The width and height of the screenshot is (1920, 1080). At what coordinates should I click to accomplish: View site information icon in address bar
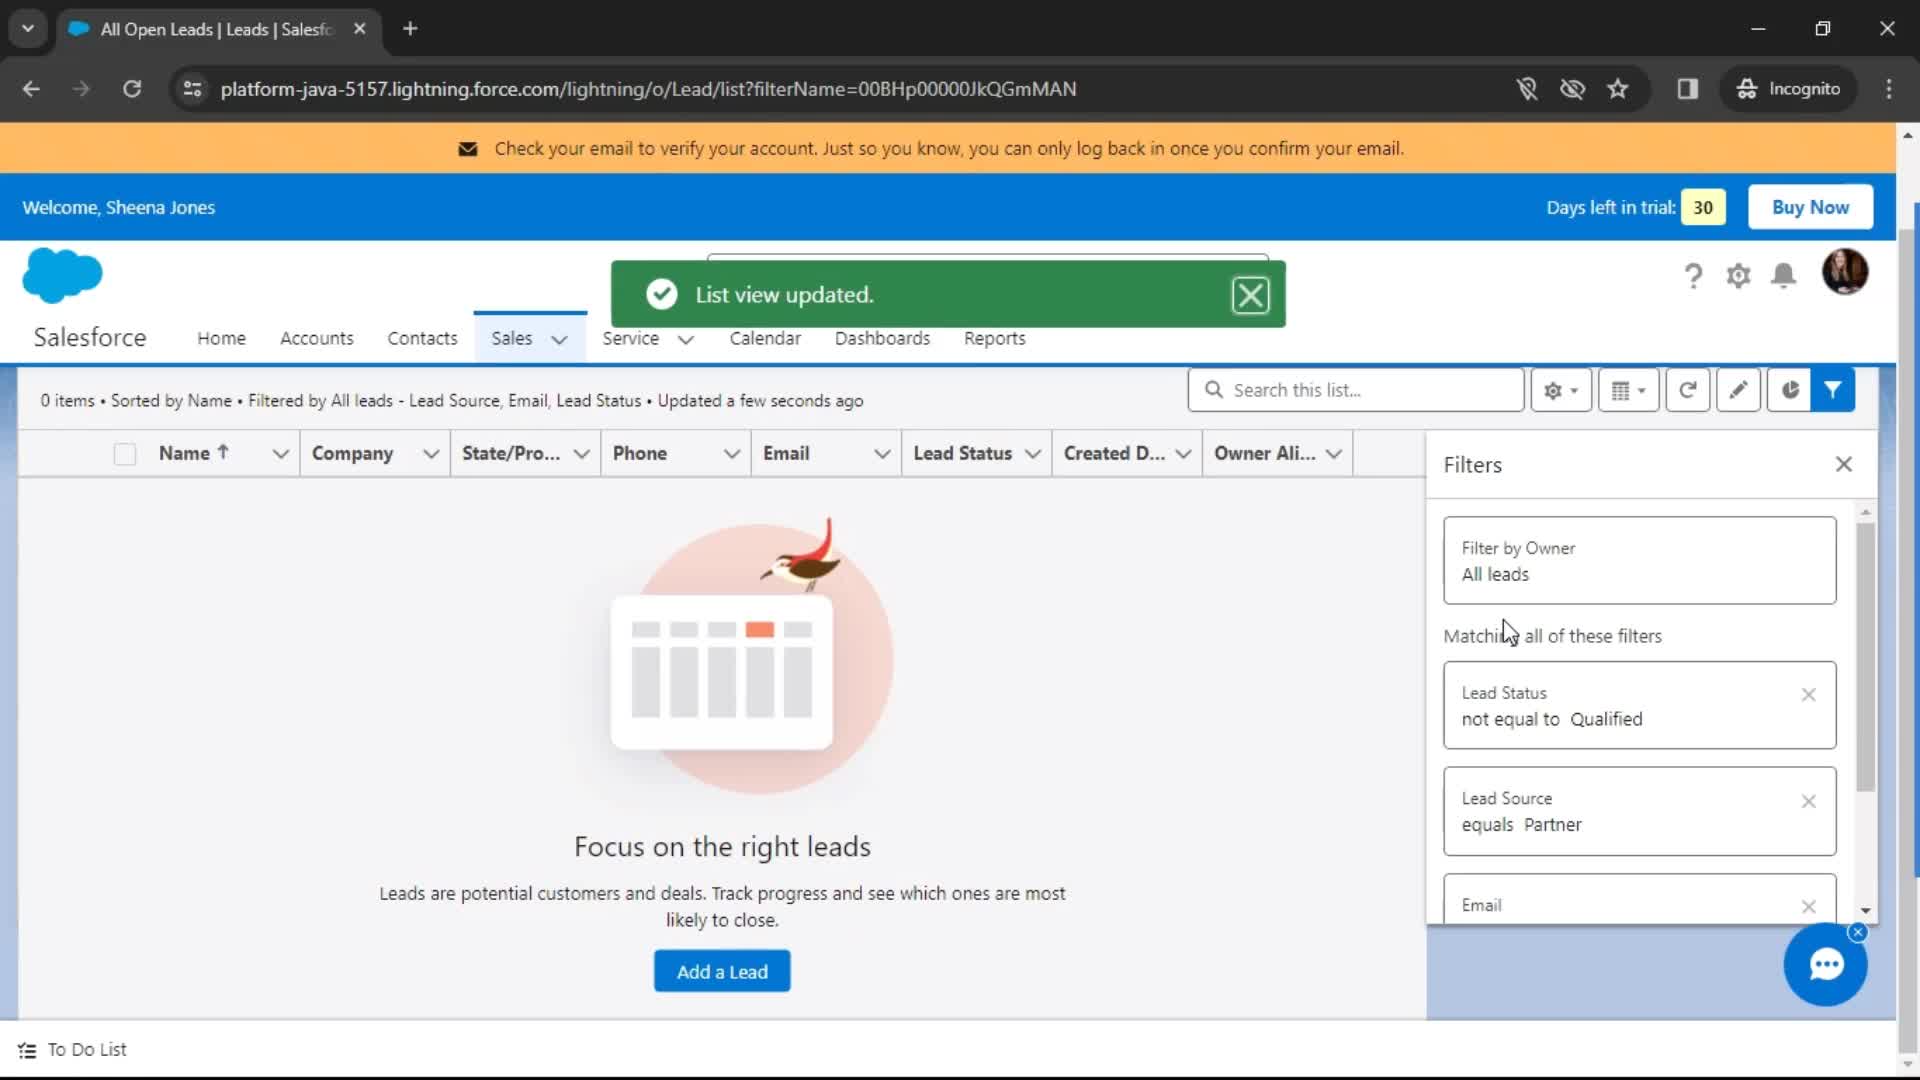pyautogui.click(x=192, y=89)
